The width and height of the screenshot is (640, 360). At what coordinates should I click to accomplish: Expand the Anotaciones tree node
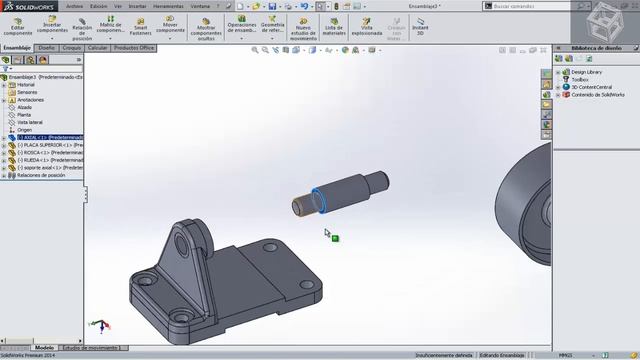pyautogui.click(x=4, y=100)
